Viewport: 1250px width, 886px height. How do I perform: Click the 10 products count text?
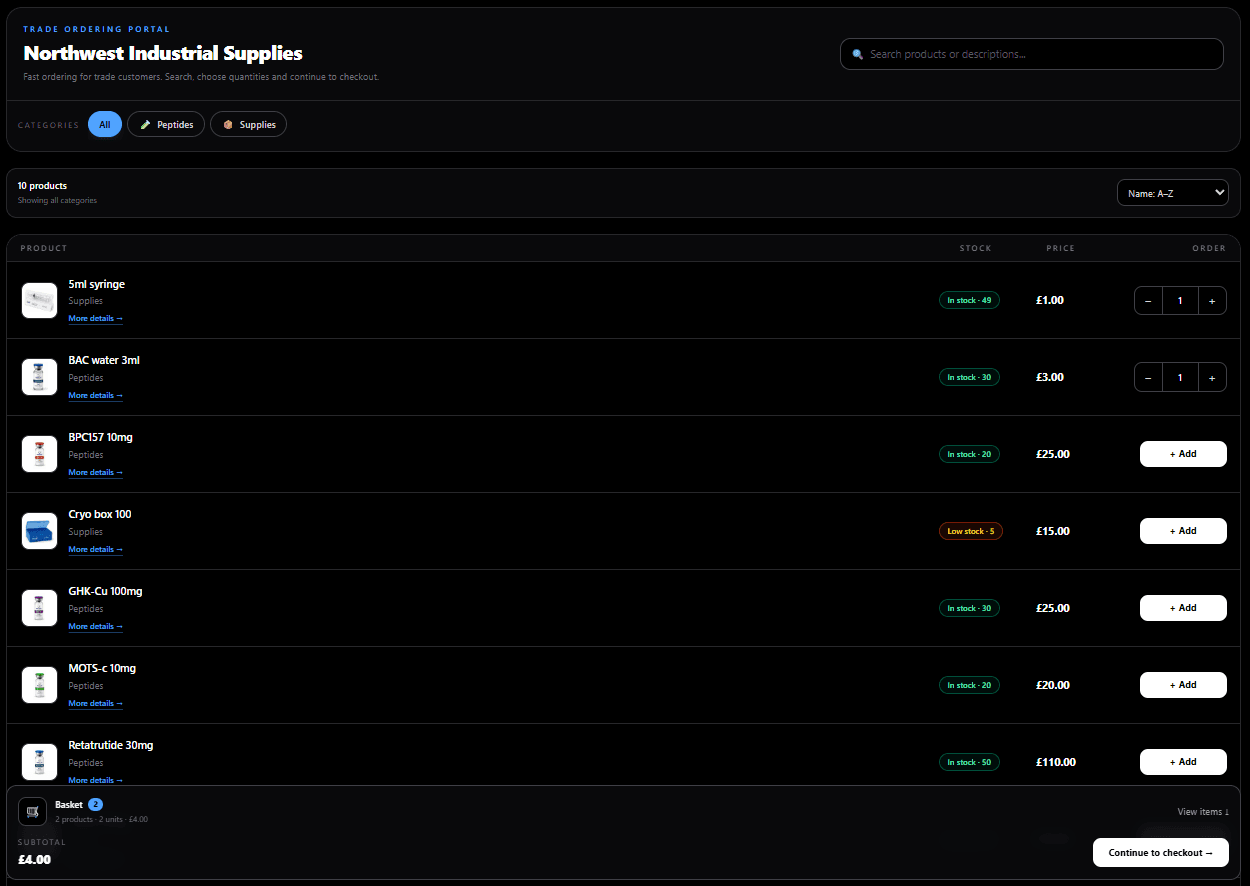pyautogui.click(x=42, y=186)
